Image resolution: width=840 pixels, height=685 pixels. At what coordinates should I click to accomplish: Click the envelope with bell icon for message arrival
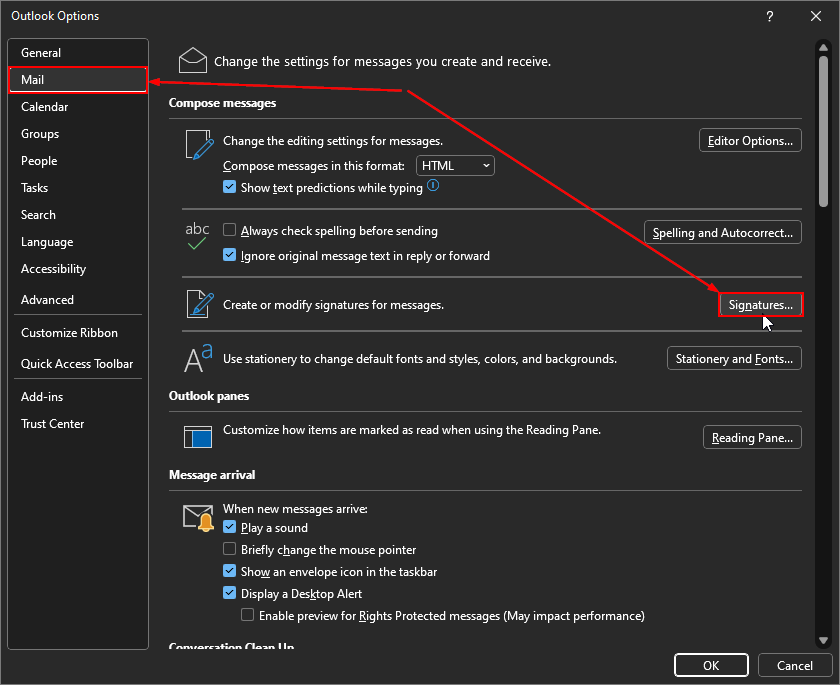198,517
